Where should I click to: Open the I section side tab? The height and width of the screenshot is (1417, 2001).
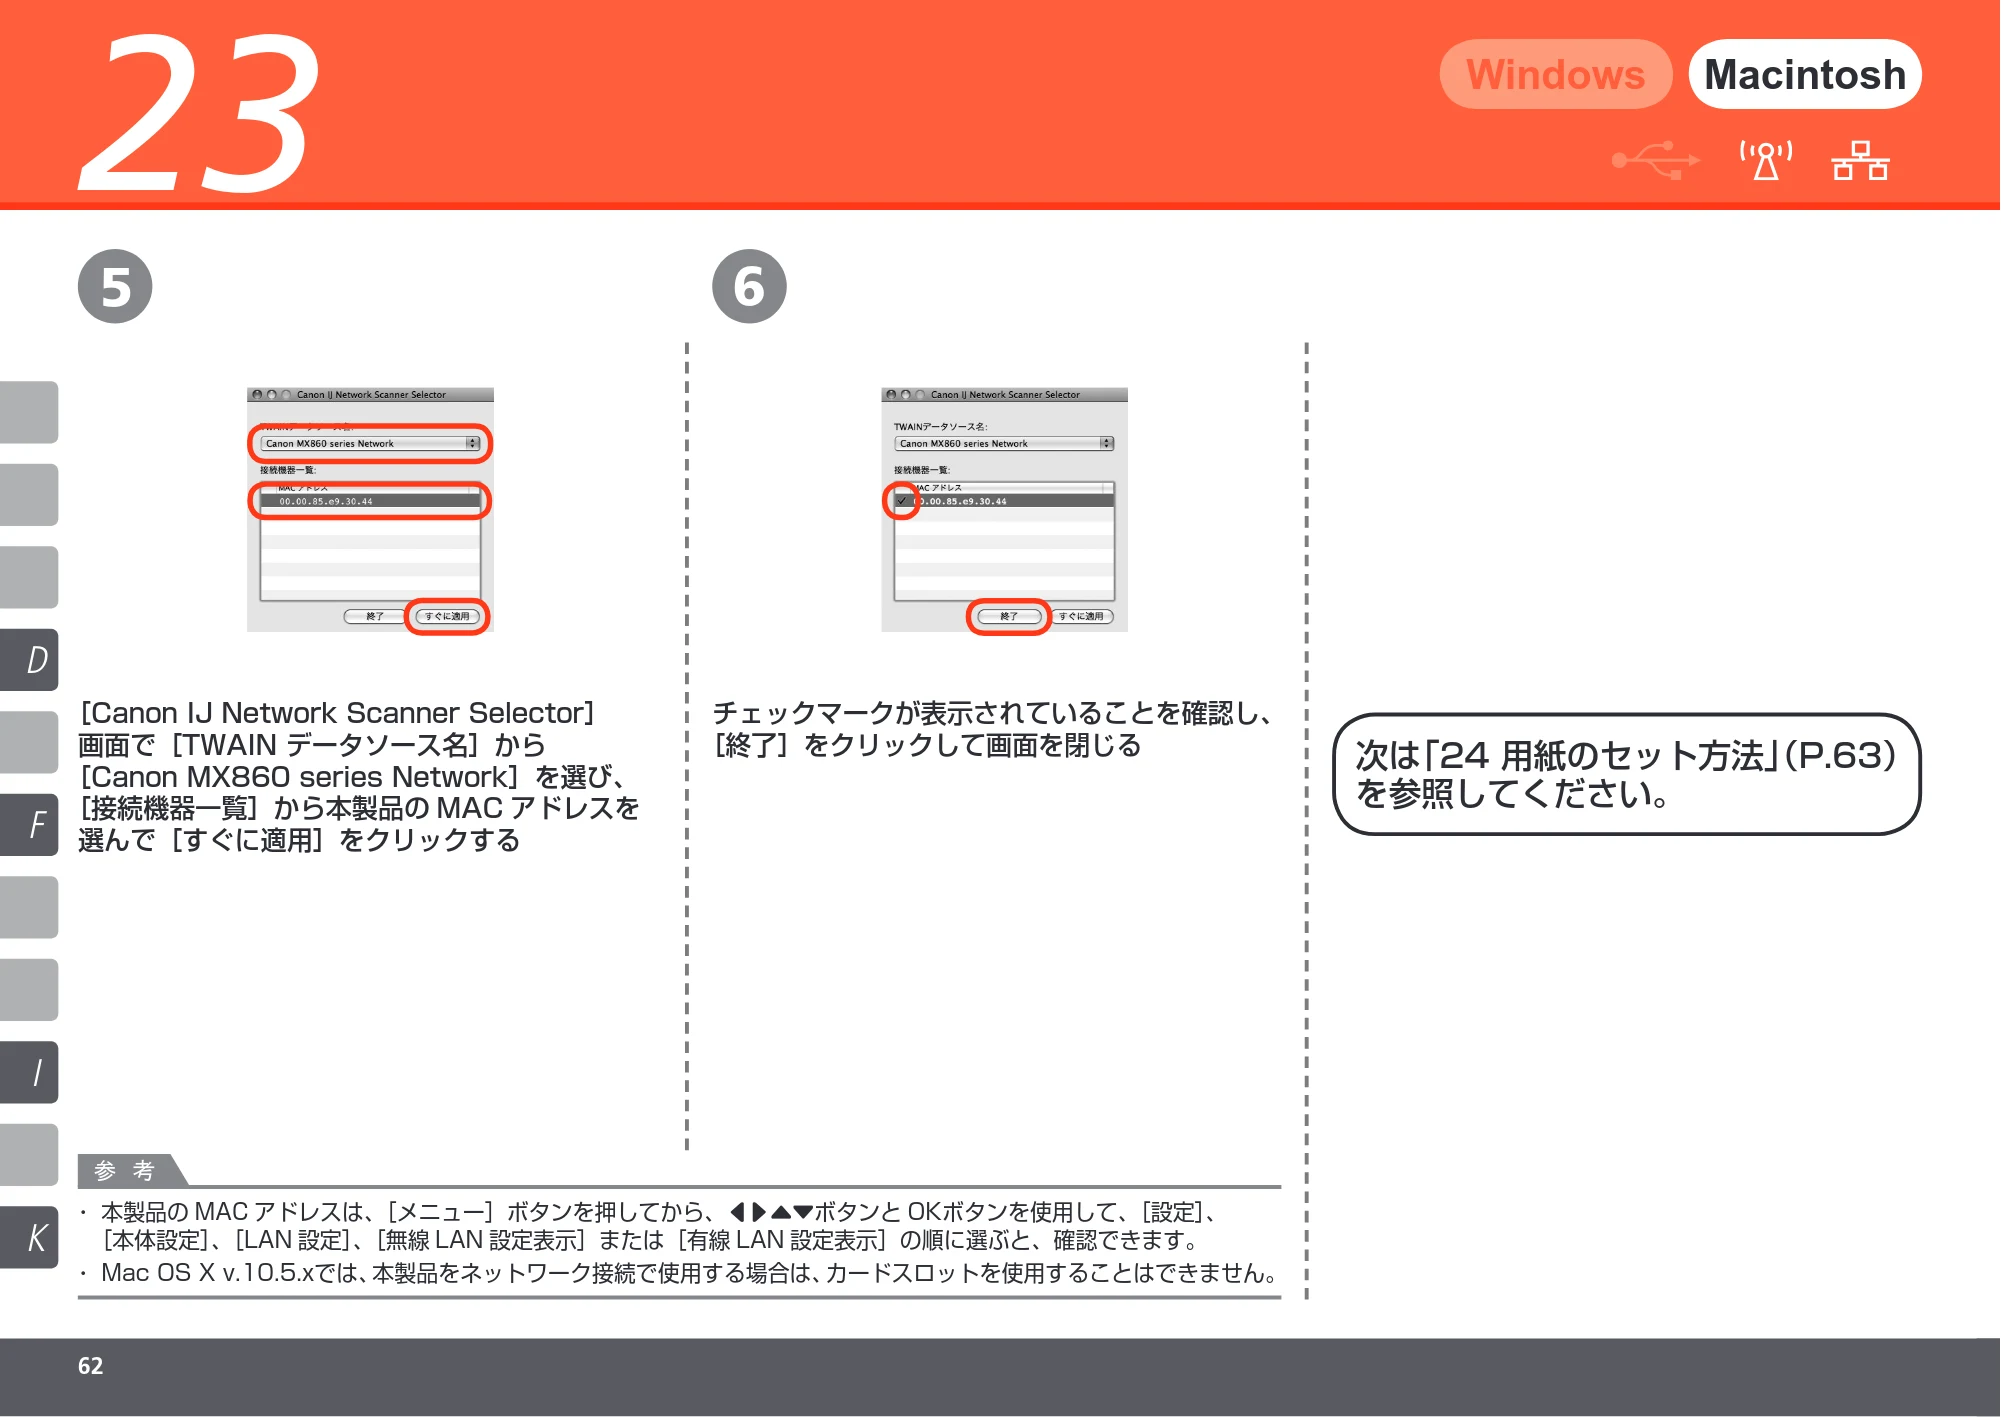click(30, 1072)
